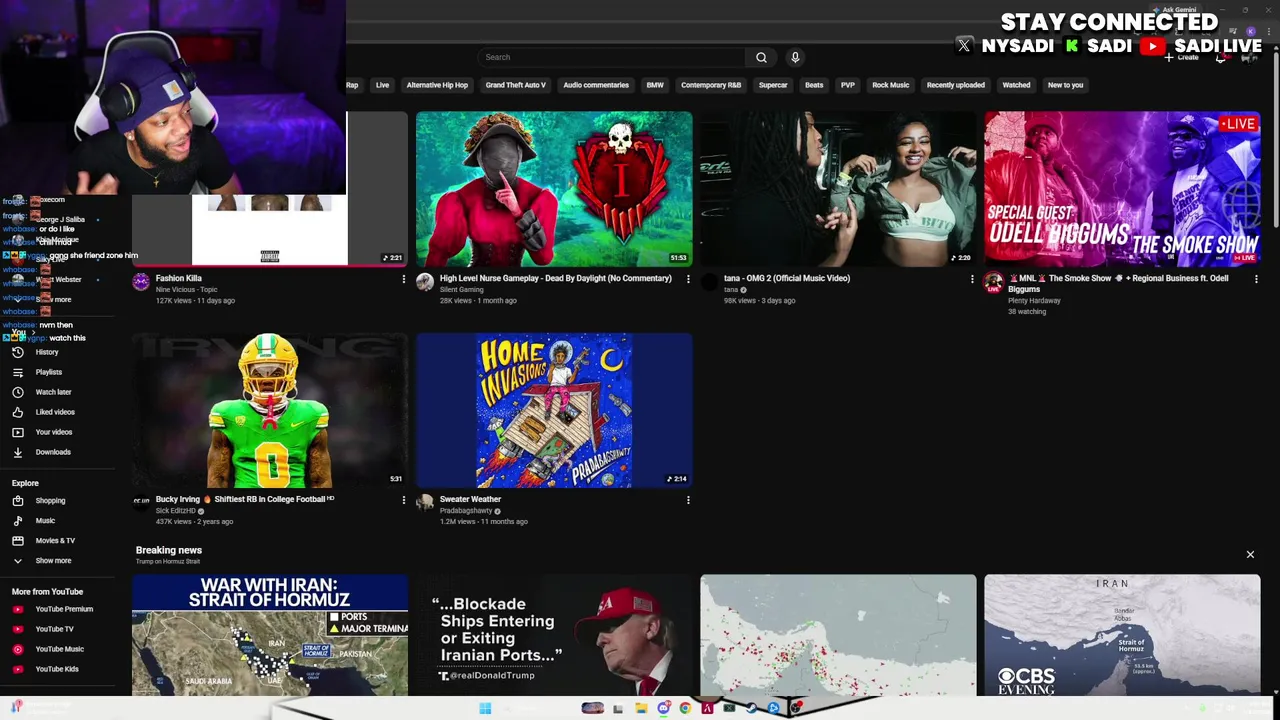The height and width of the screenshot is (720, 1280).
Task: Select the Contemporary R&B chip
Action: [x=711, y=85]
